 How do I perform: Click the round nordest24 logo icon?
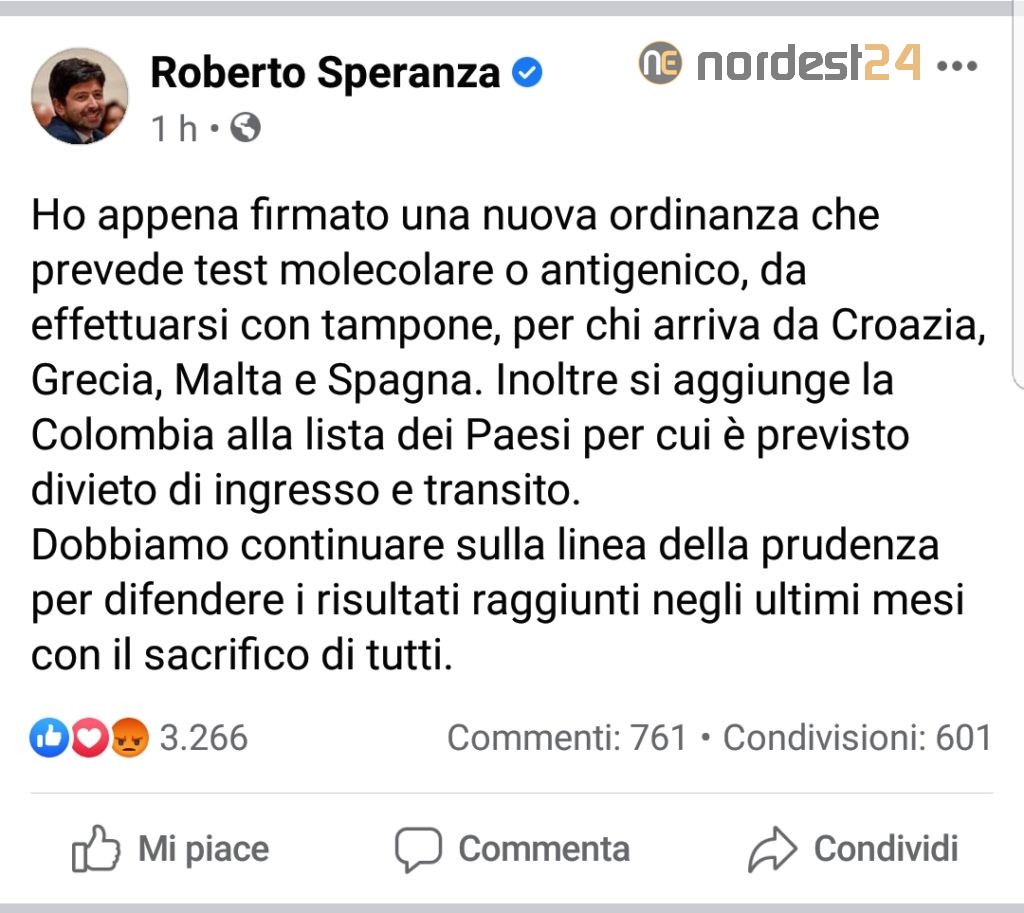660,63
